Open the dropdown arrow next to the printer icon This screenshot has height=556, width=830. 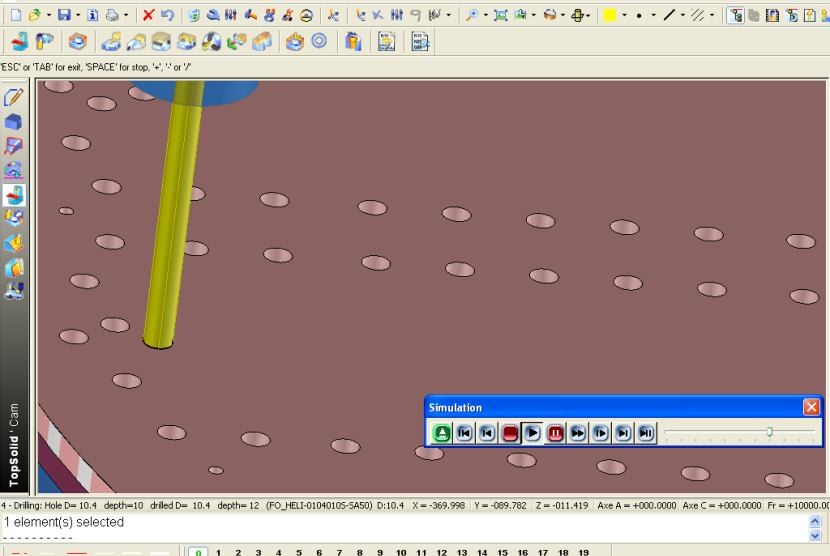126,15
